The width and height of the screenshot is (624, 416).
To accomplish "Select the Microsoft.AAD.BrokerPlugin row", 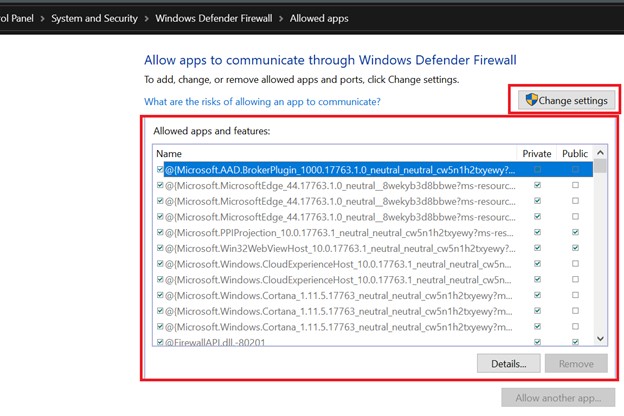I will tap(373, 170).
